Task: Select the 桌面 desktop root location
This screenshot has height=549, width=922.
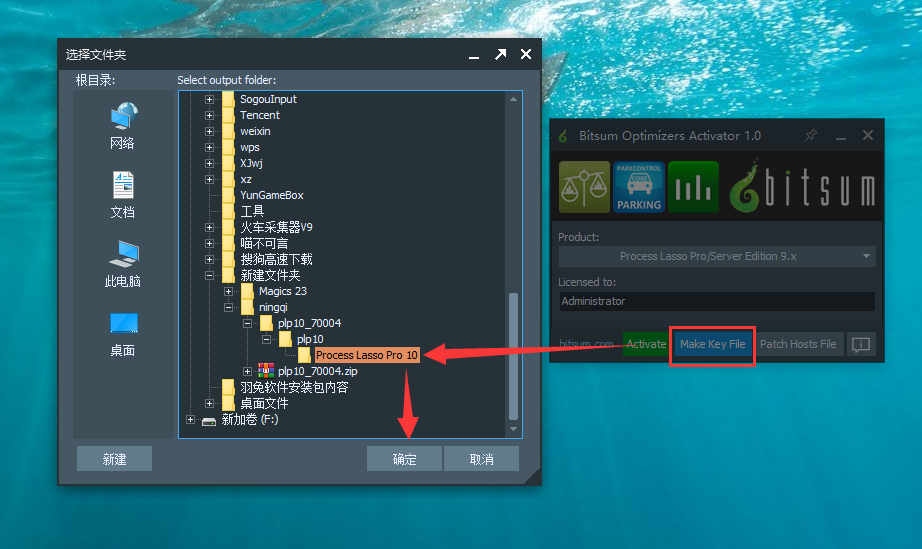Action: 122,334
